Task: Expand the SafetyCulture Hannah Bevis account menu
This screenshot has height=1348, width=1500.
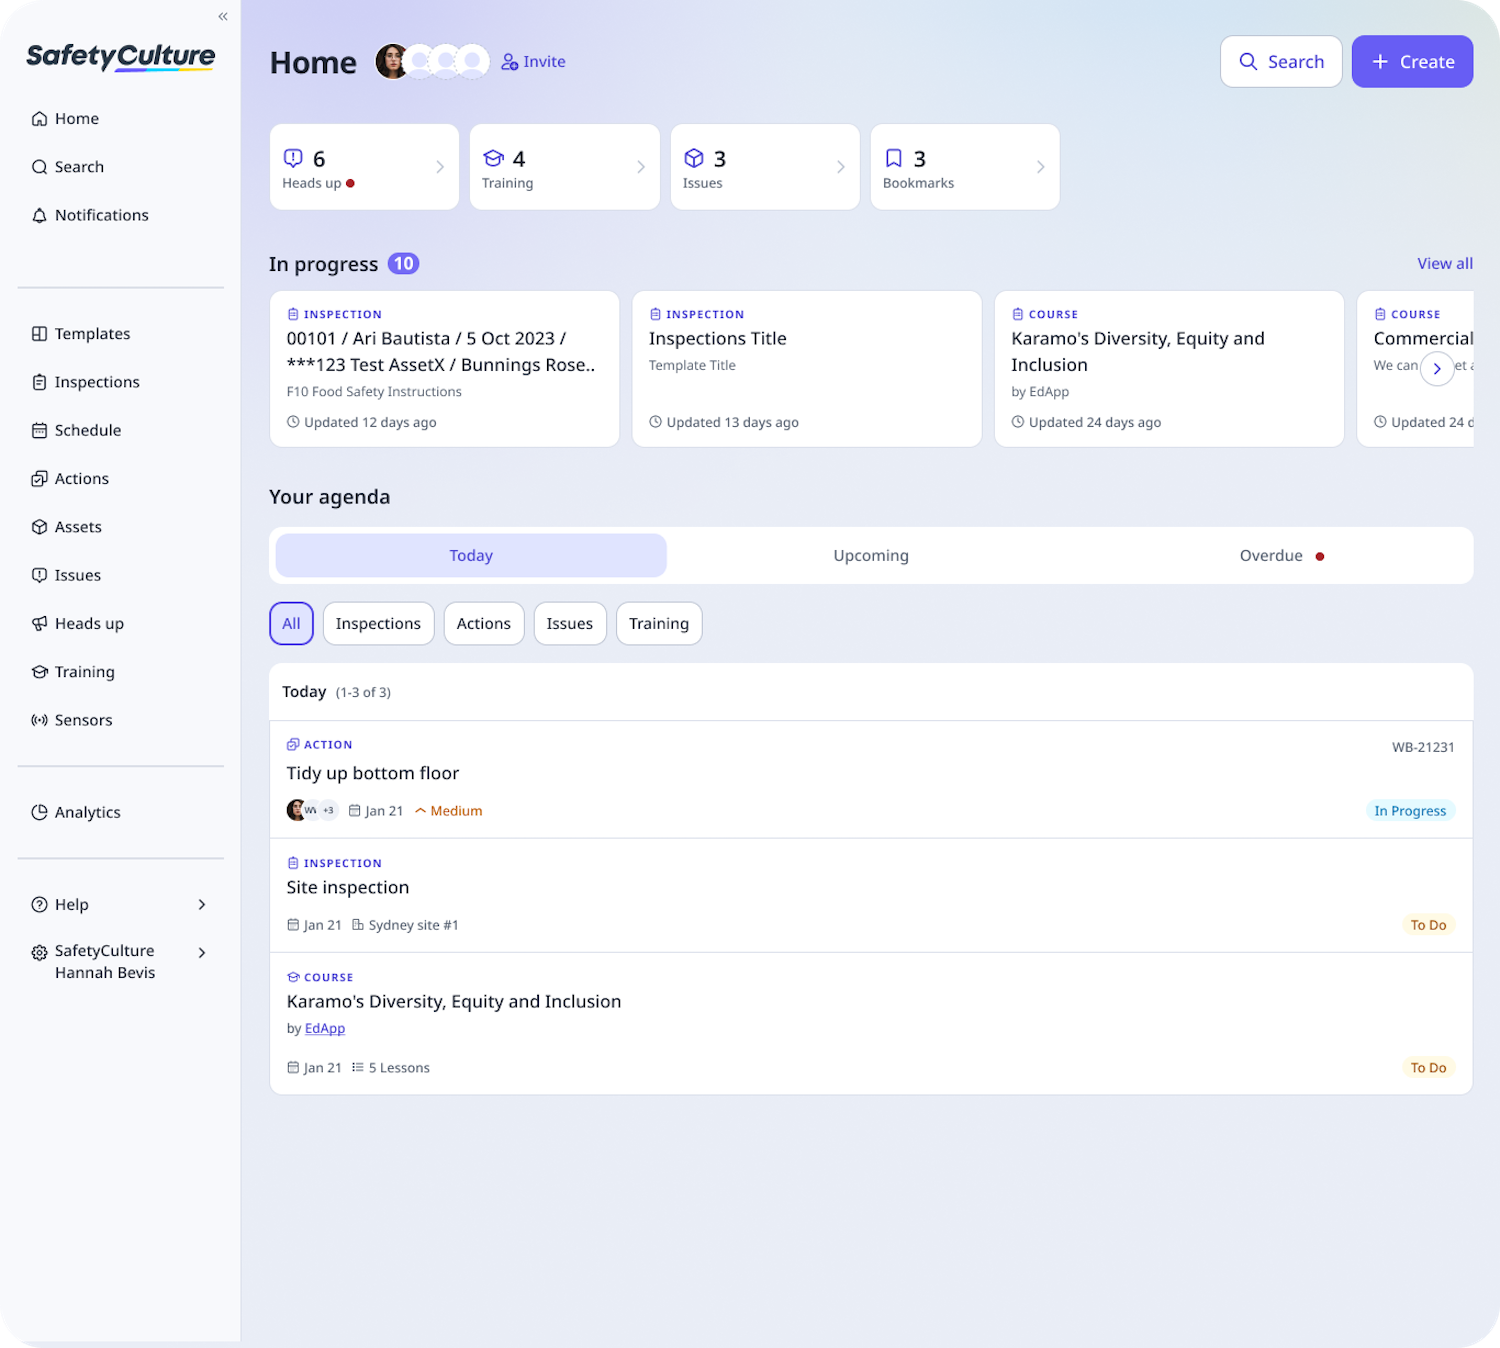Action: (x=120, y=961)
